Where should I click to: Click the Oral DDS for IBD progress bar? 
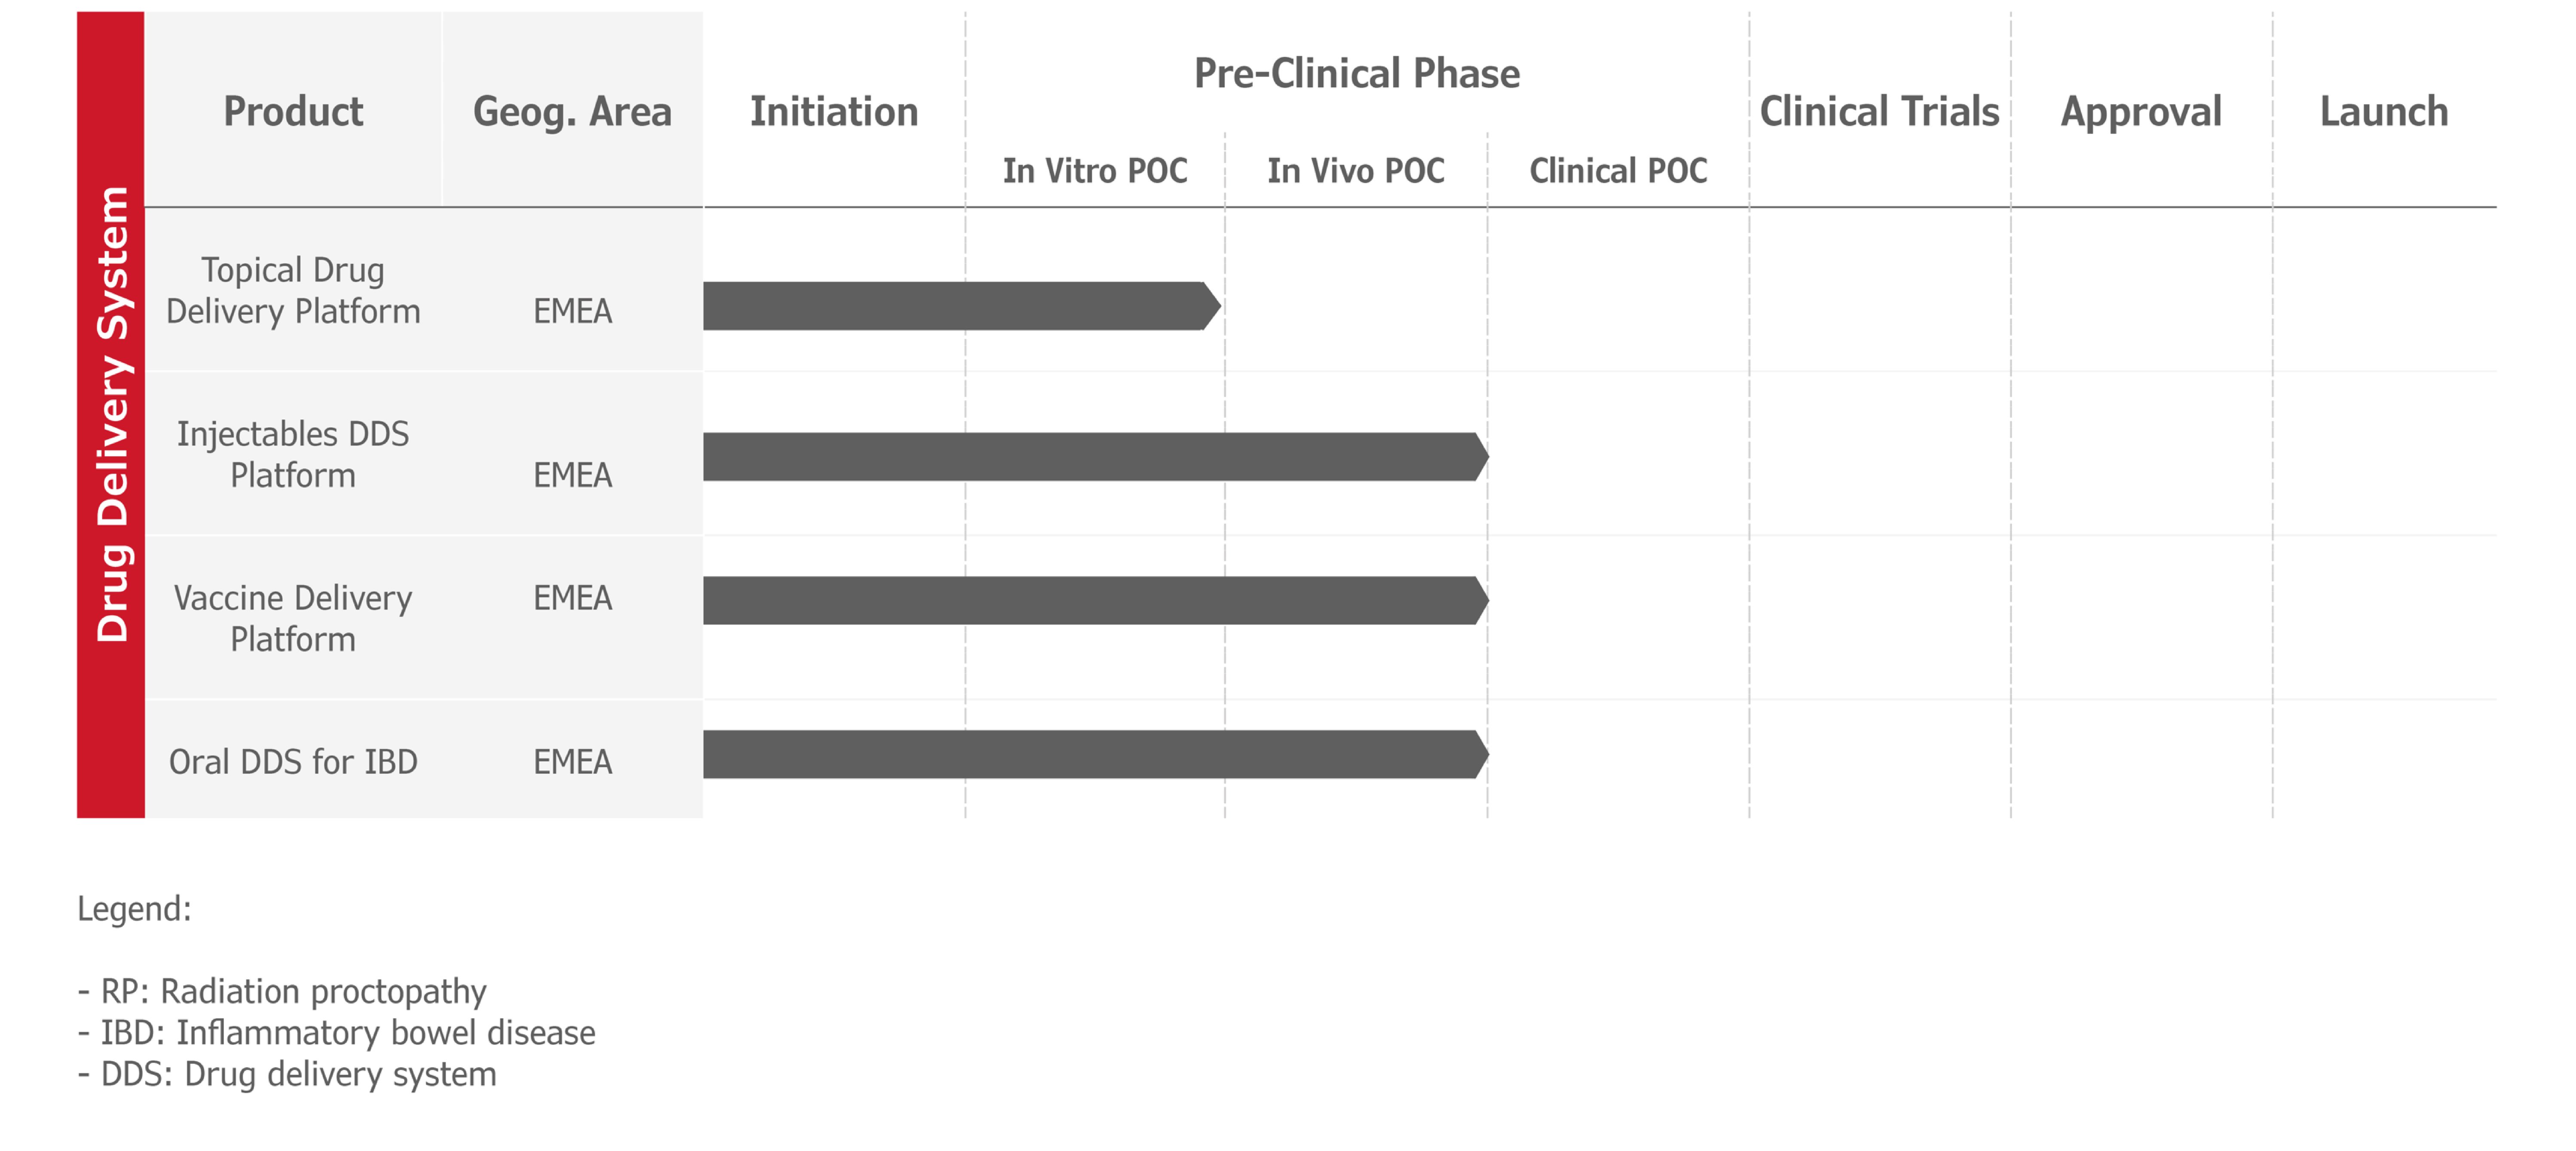pos(1096,754)
